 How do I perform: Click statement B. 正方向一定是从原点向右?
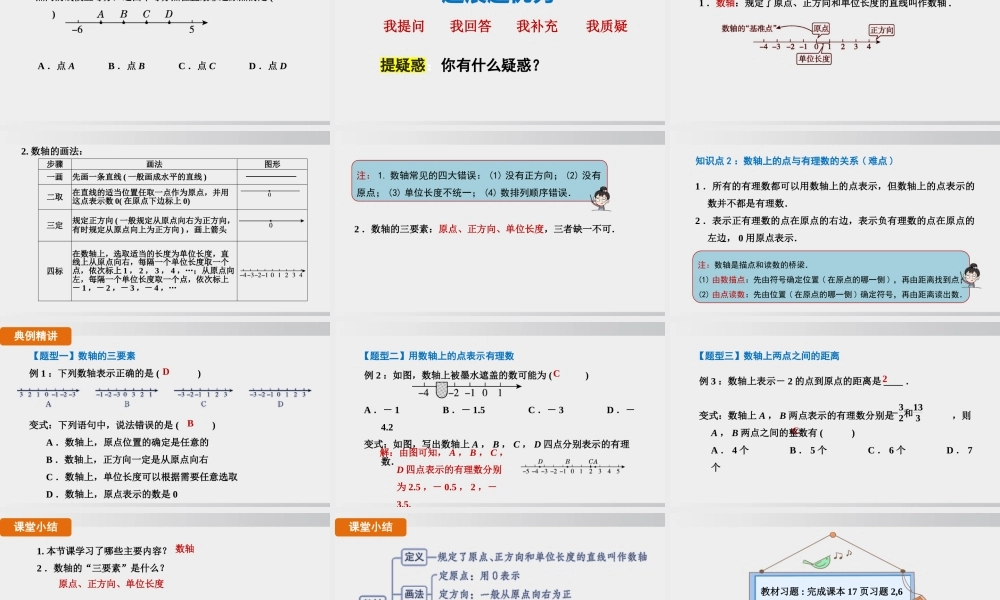point(127,459)
